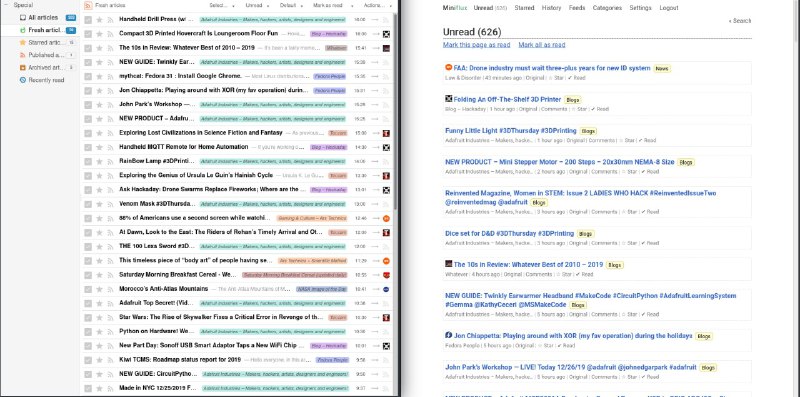The image size is (800, 397).
Task: Click publish icon on Compact 3D Printed Hovercraft row
Action: point(110,34)
